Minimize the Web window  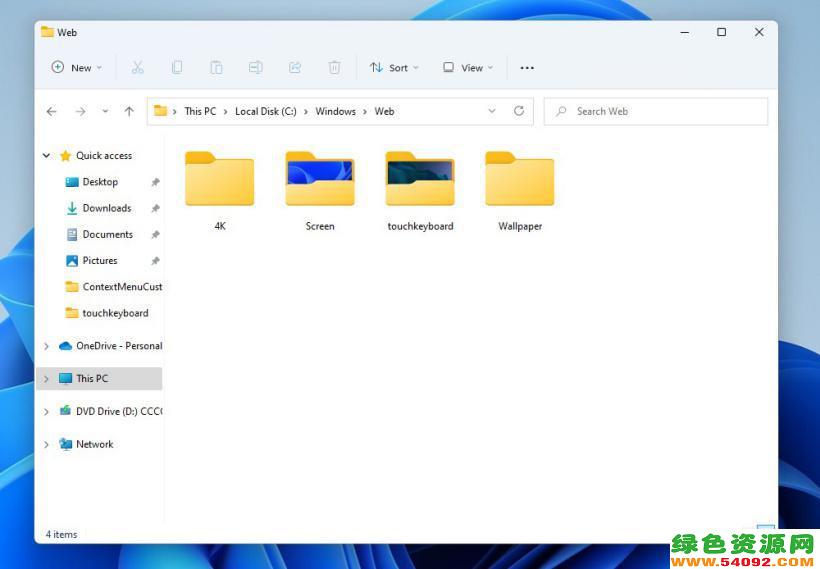685,32
